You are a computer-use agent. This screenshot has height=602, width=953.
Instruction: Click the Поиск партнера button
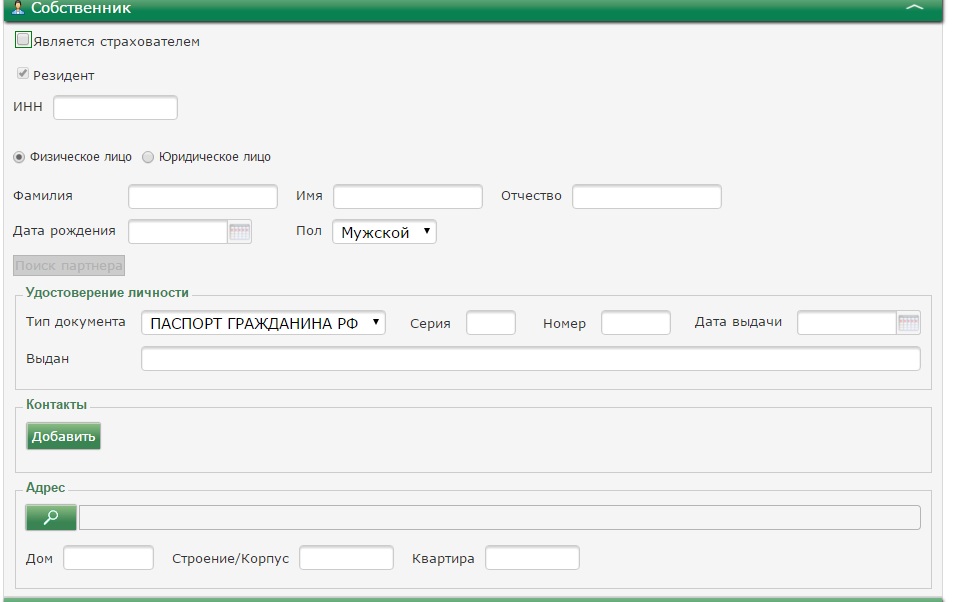point(69,266)
